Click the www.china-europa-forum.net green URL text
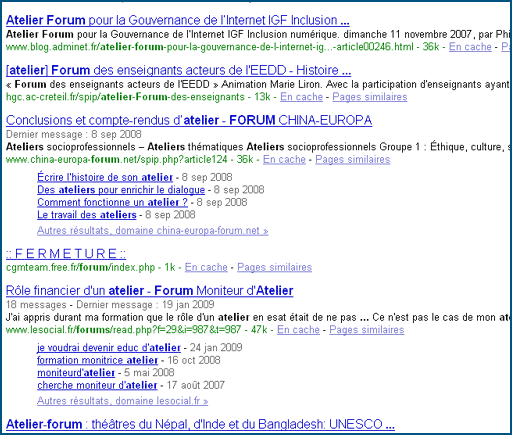Viewport: 512px width, 435px height. point(117,159)
